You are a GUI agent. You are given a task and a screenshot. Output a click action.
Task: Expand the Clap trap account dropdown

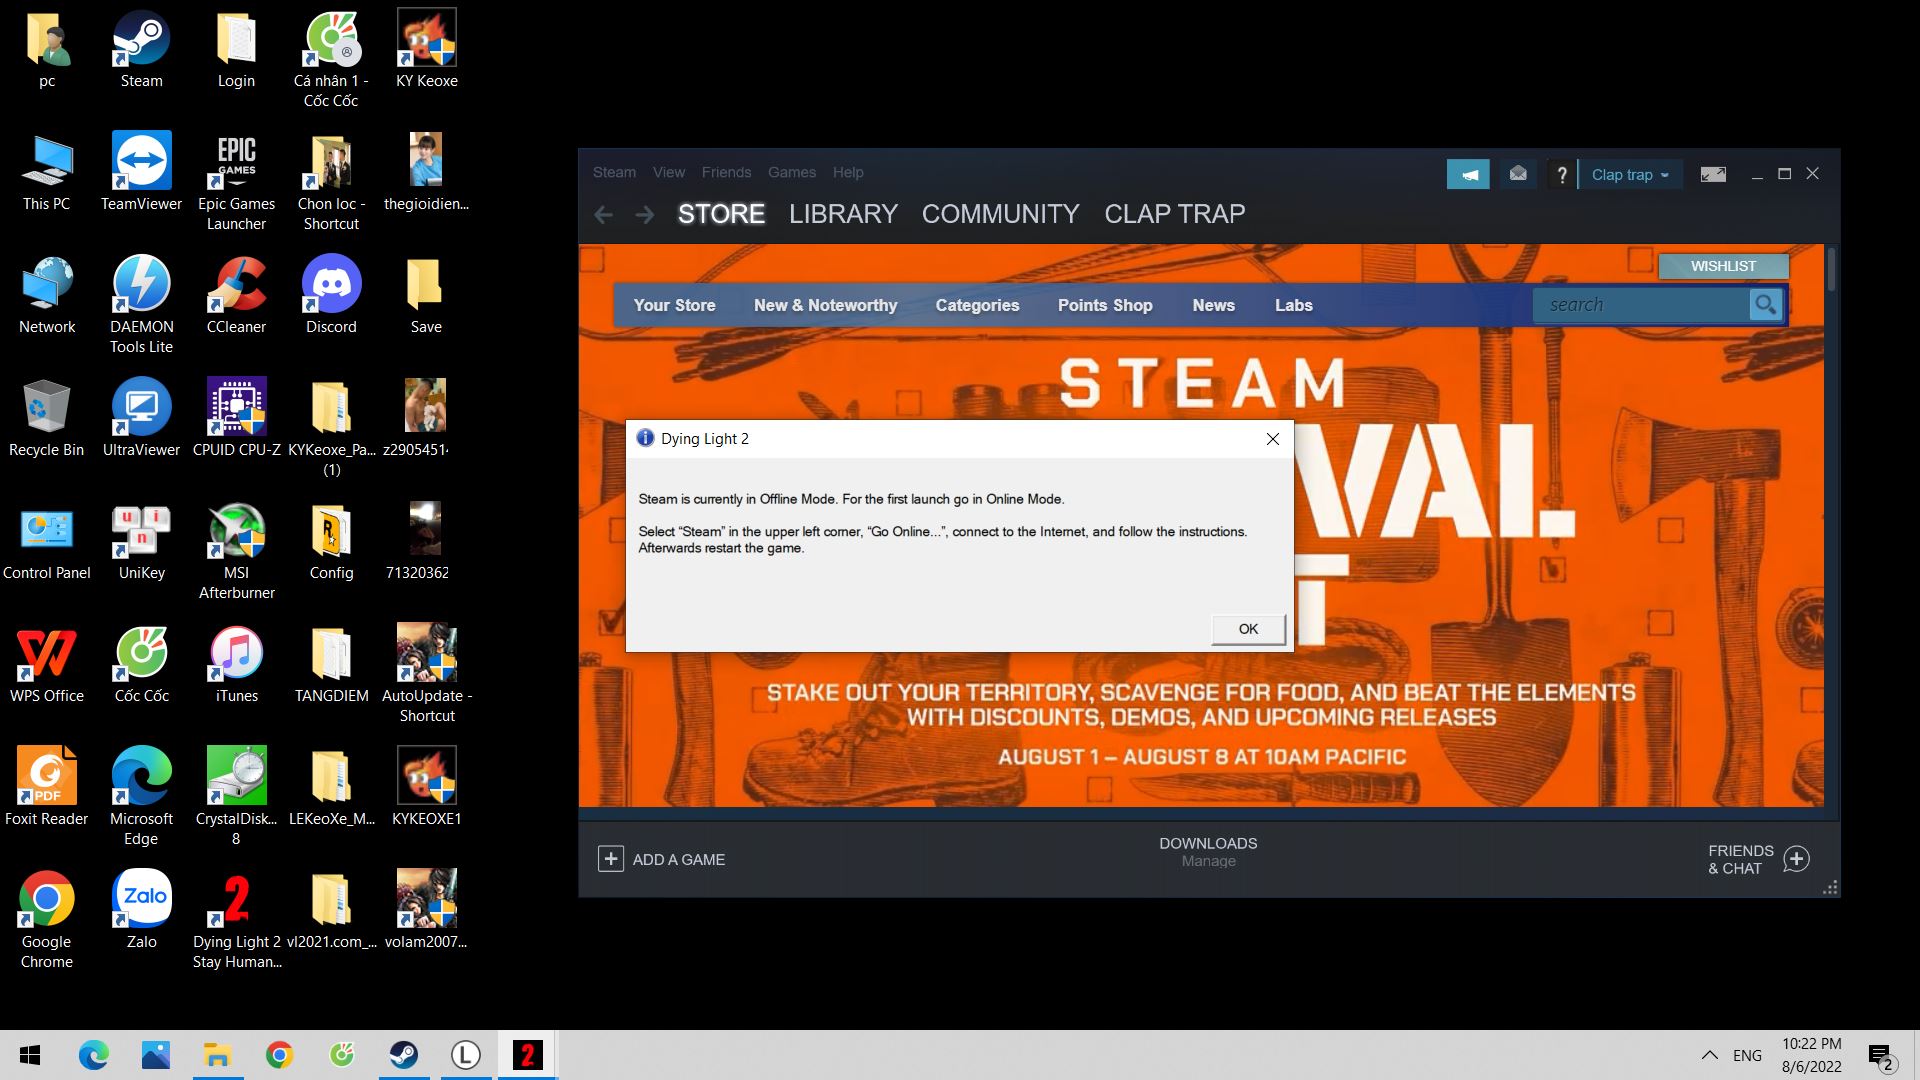[x=1627, y=174]
